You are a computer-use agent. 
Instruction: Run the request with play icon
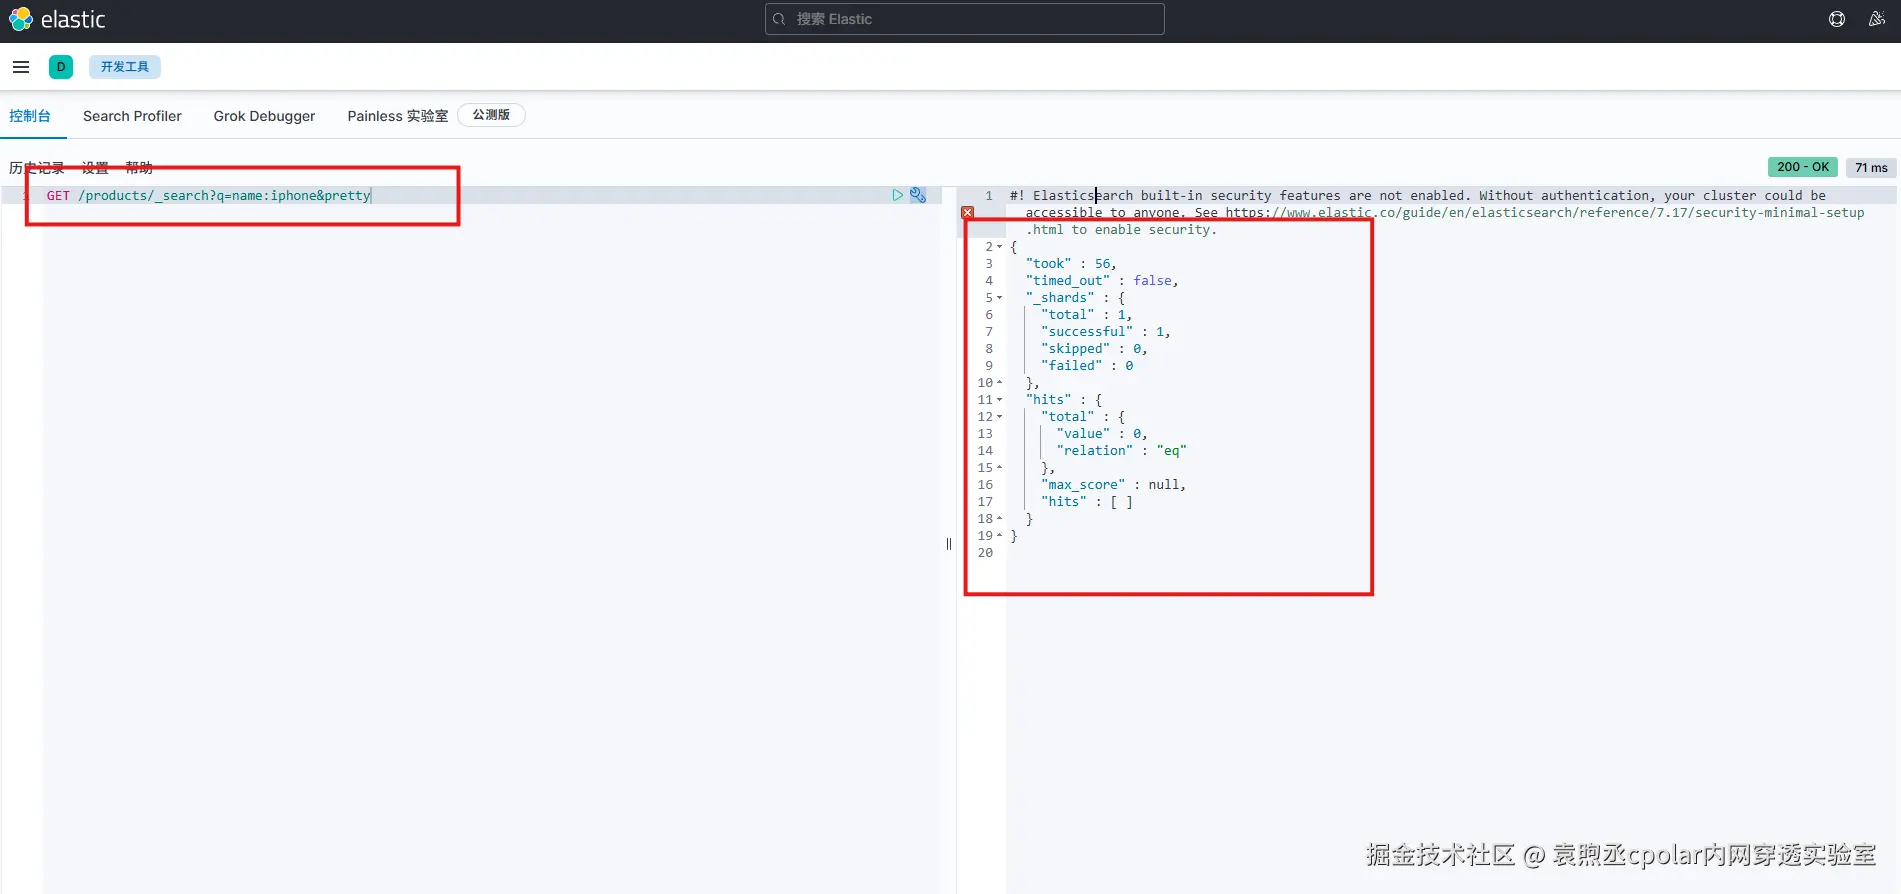pos(897,195)
